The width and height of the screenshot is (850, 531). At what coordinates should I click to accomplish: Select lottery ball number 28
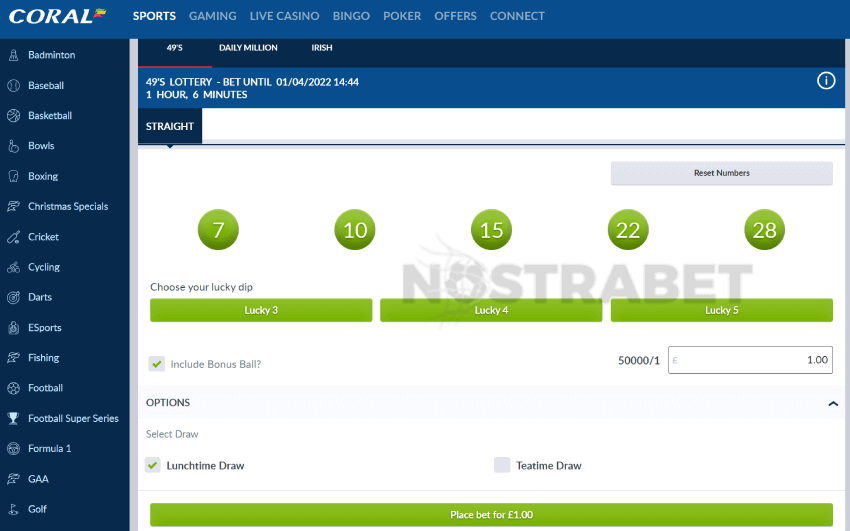click(x=764, y=230)
